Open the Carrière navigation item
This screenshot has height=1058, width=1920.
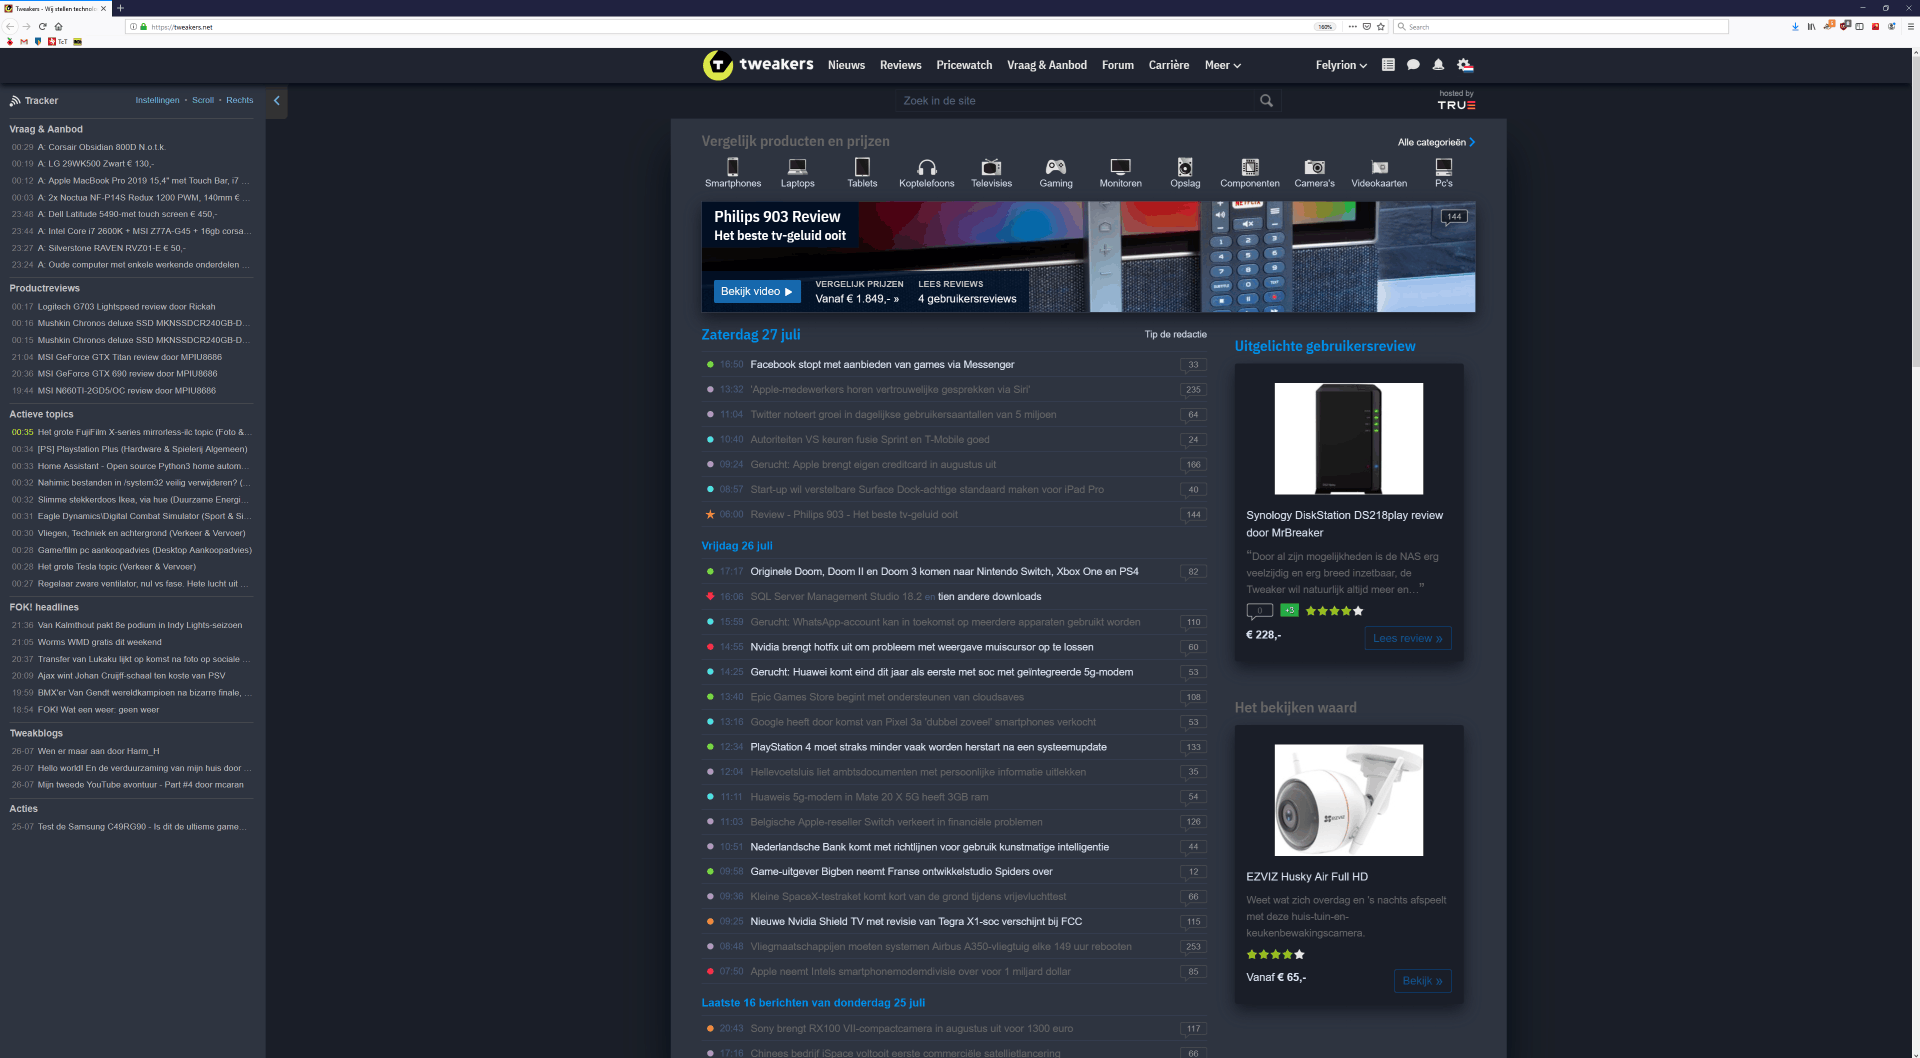coord(1169,65)
